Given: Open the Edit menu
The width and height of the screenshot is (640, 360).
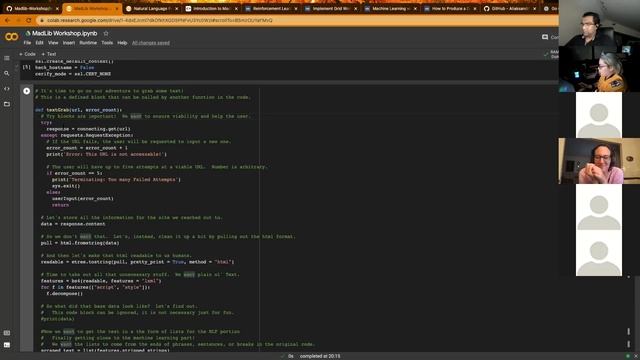Looking at the screenshot, I should 39,43.
